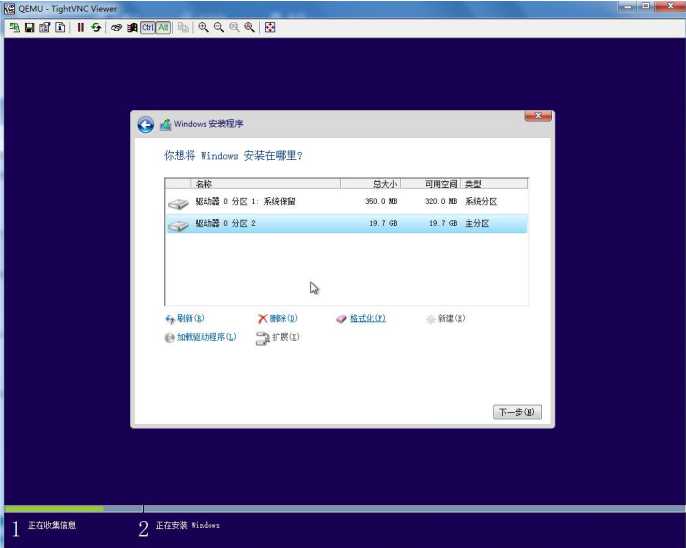The width and height of the screenshot is (686, 548).
Task: Click the 可用空间 column header
Action: click(x=430, y=184)
